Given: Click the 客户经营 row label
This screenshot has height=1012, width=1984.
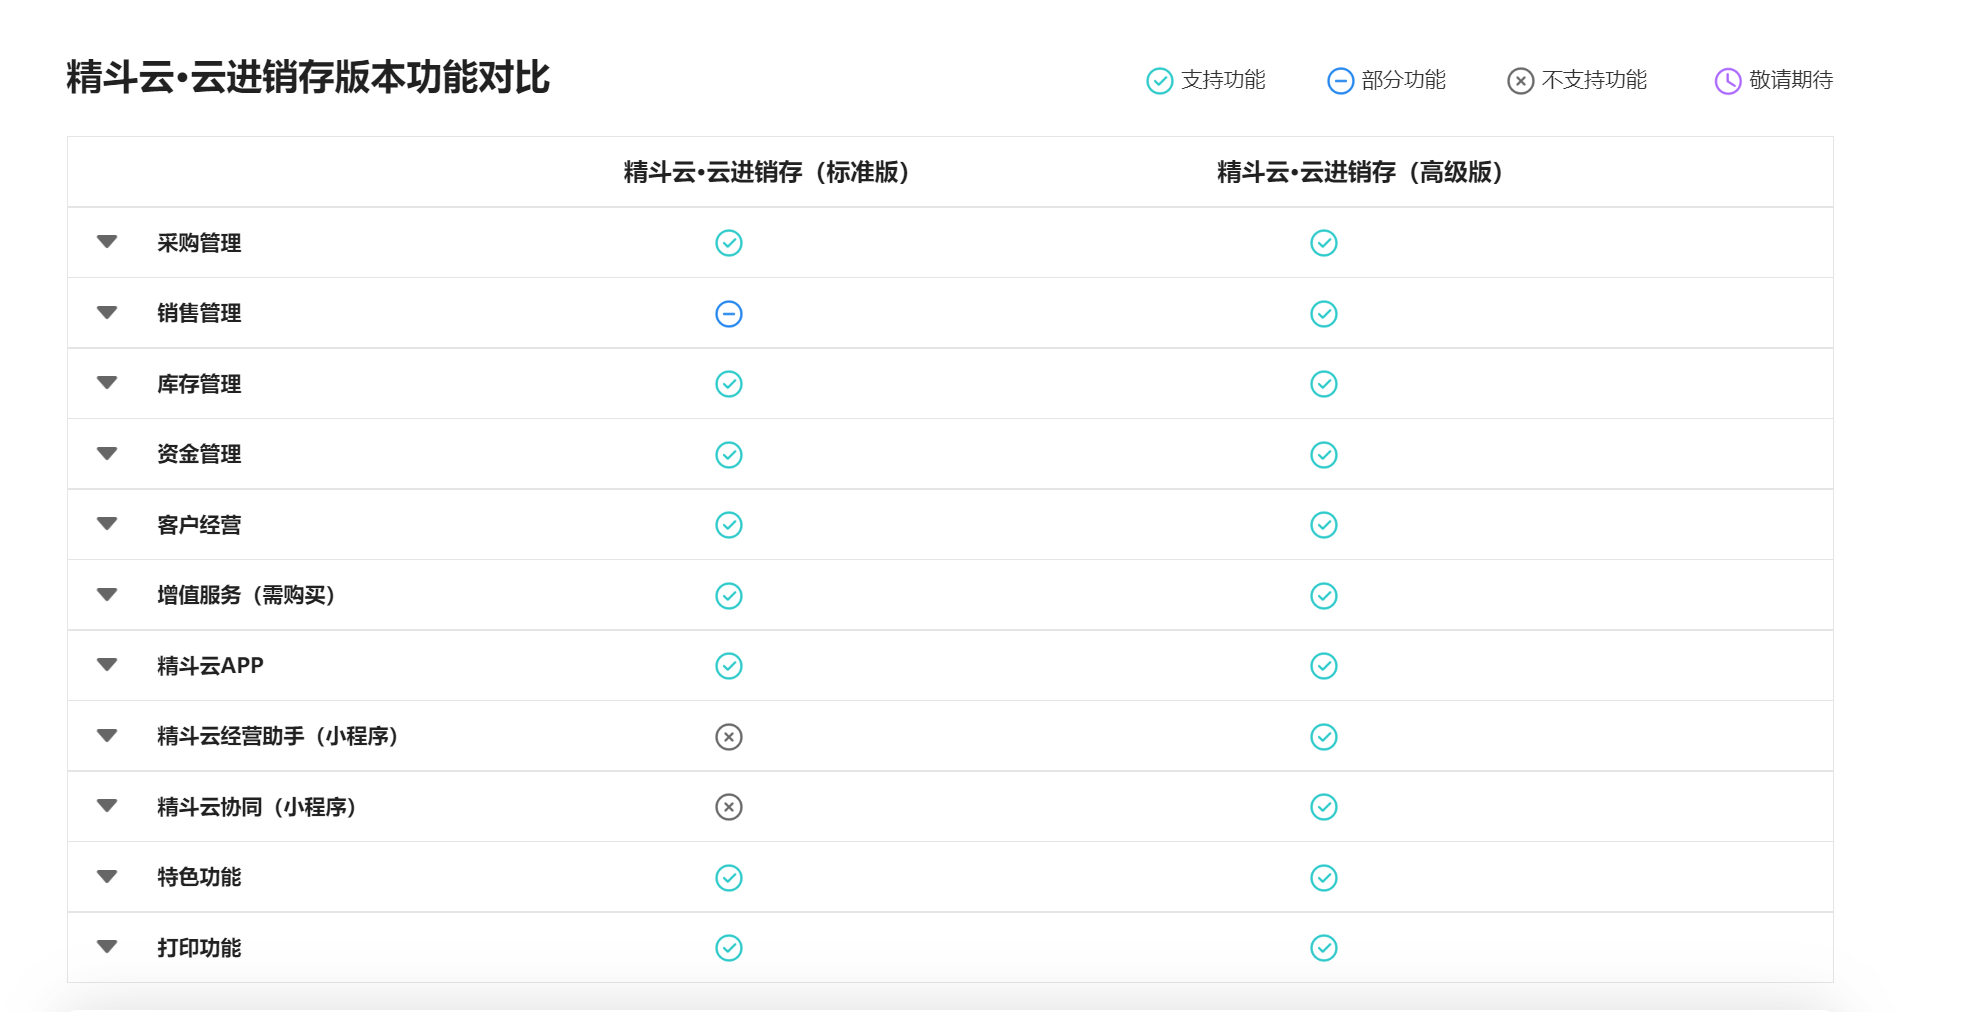Looking at the screenshot, I should [199, 525].
